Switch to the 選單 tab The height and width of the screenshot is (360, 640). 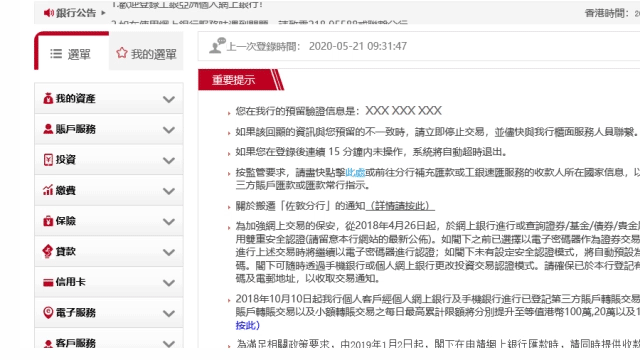point(72,51)
